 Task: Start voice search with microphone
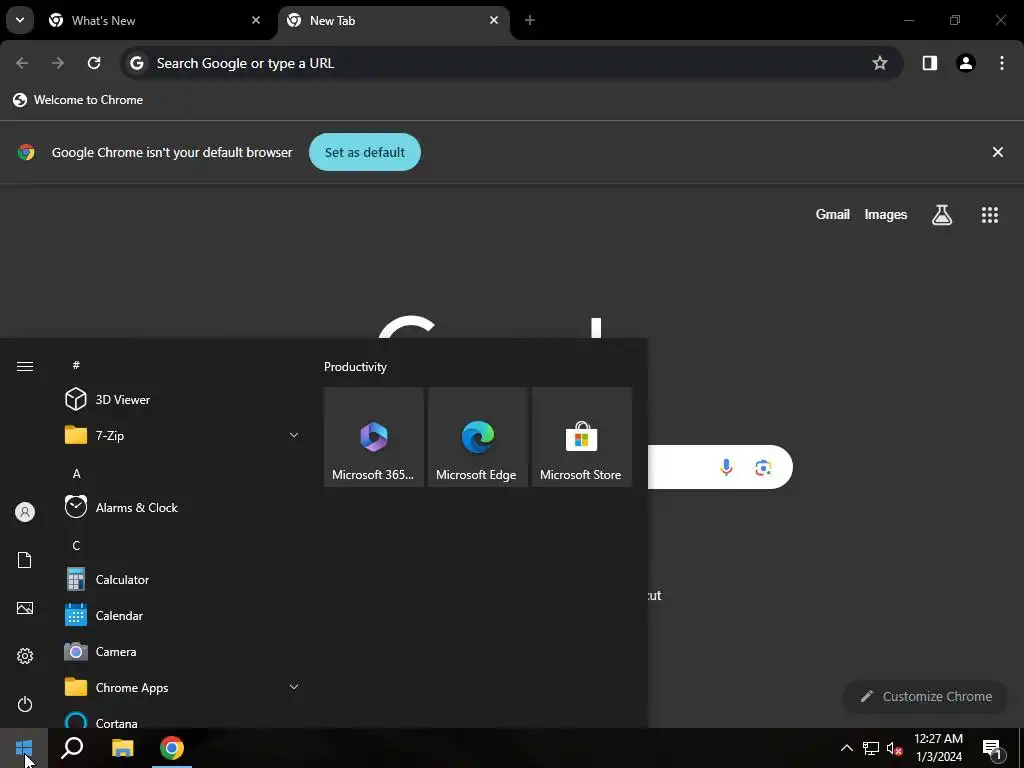pyautogui.click(x=726, y=467)
